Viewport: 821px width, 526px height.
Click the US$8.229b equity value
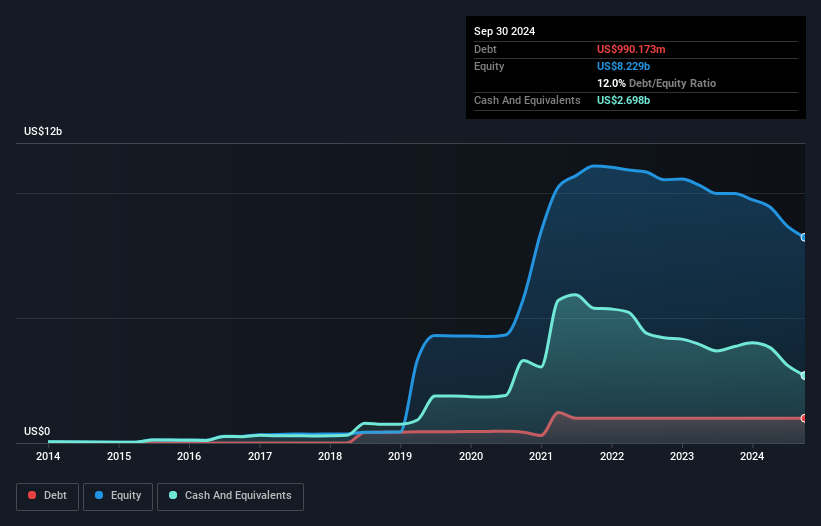pos(623,66)
